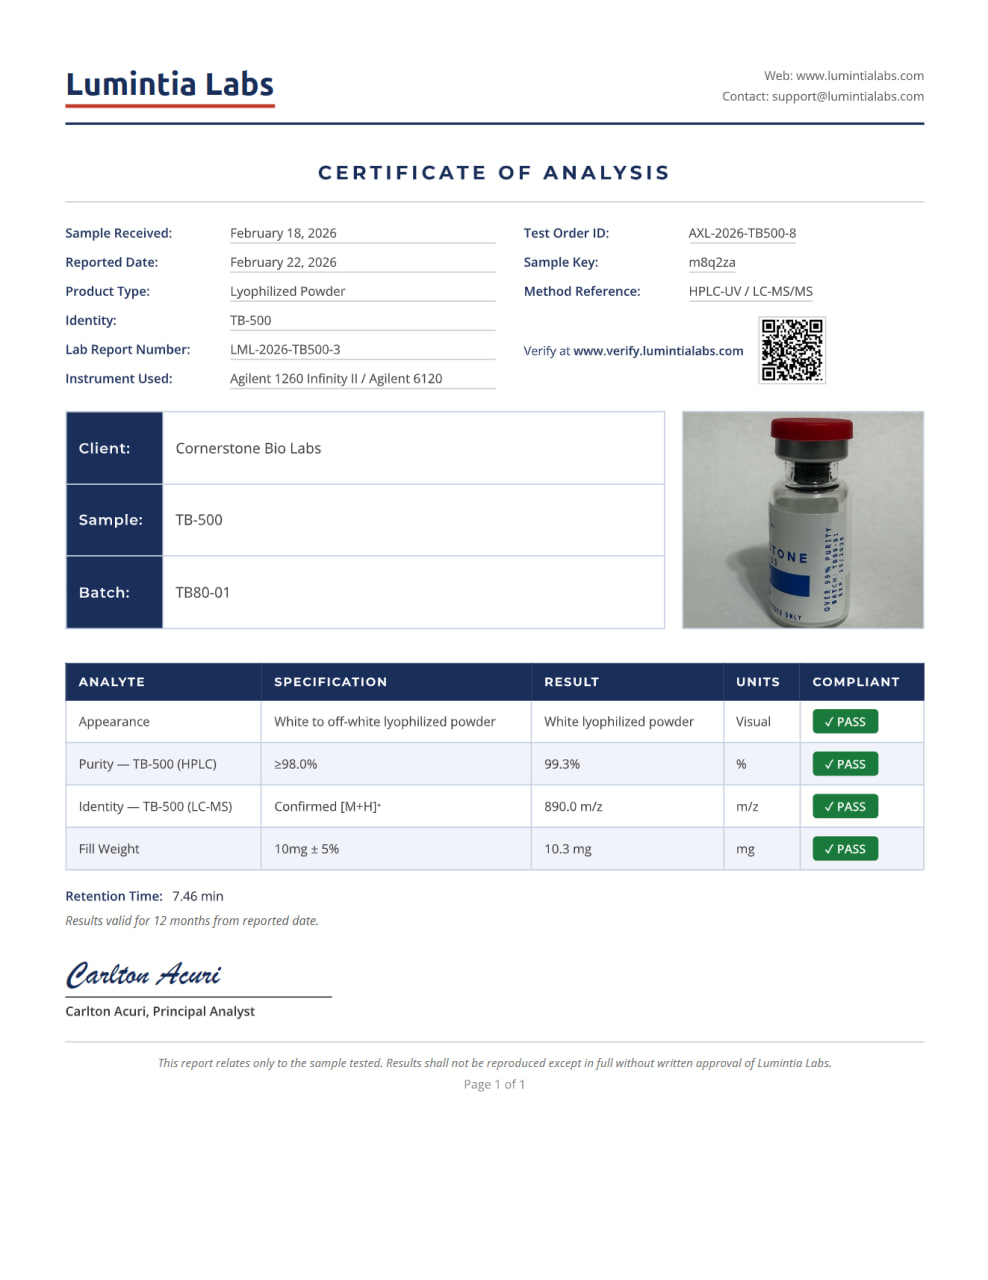Click the Method Reference HPLC-UV / LC-MS/MS
The width and height of the screenshot is (988, 1280).
(751, 291)
